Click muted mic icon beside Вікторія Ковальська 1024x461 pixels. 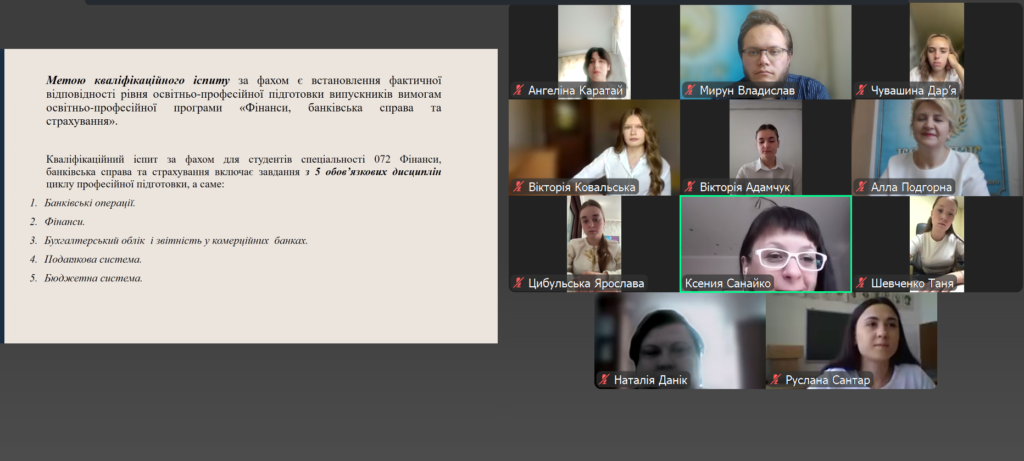pos(519,187)
